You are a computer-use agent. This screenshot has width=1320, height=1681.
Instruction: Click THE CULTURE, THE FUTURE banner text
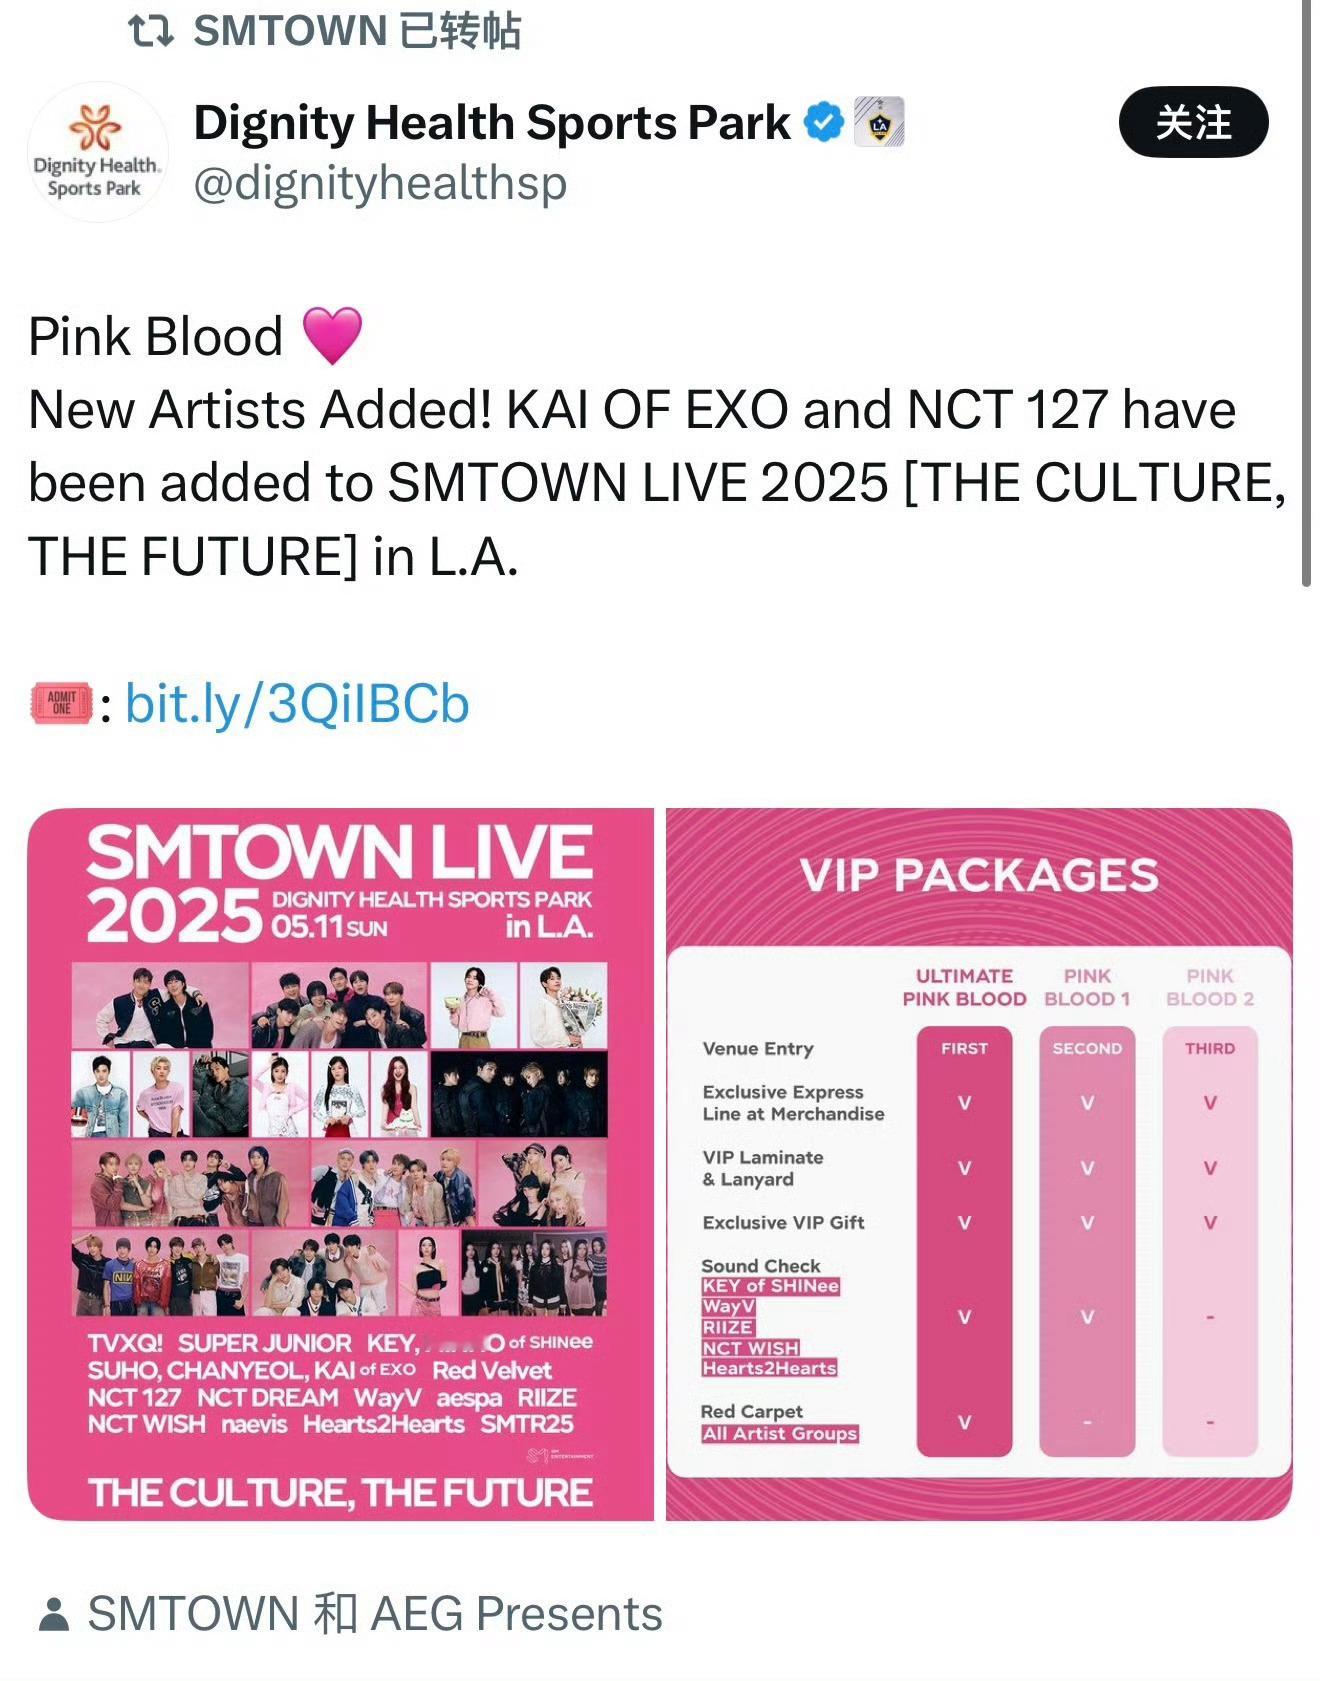pyautogui.click(x=340, y=1493)
